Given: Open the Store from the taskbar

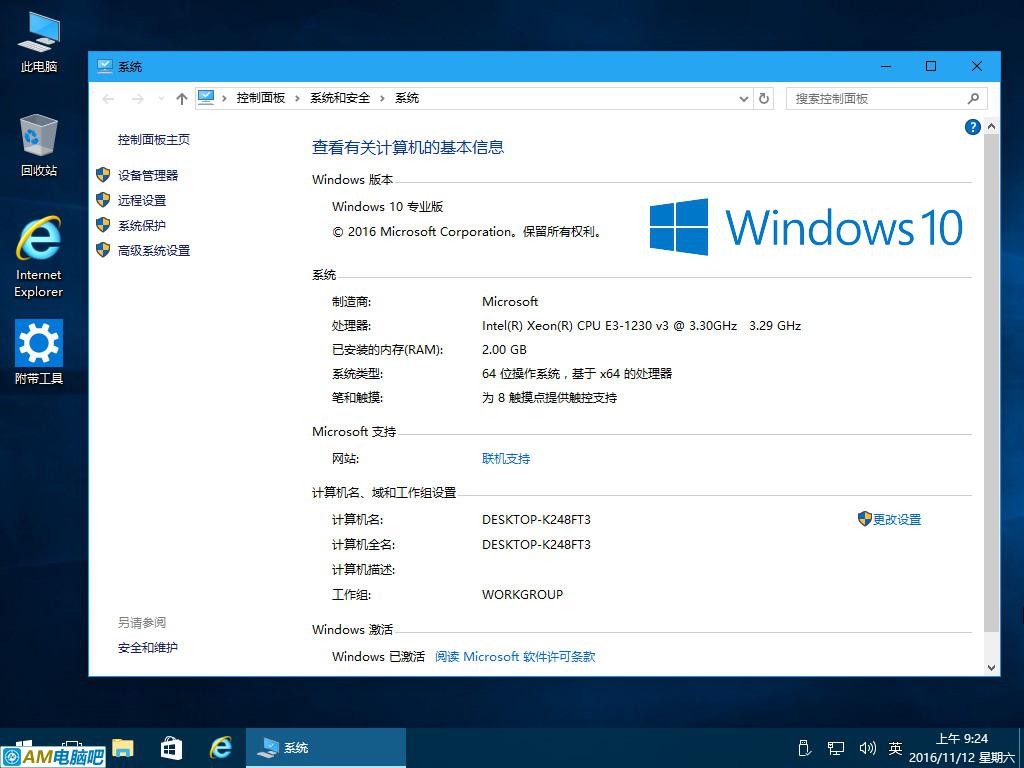Looking at the screenshot, I should [x=172, y=748].
